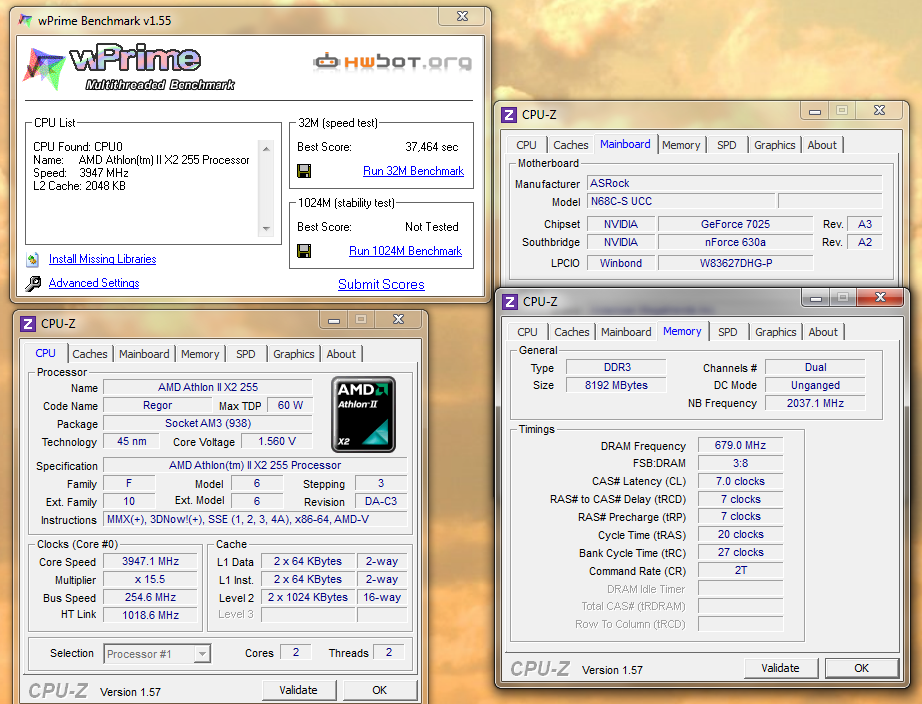Screen dimensions: 922x704
Task: Click the N68C-S UCC model field
Action: click(680, 201)
